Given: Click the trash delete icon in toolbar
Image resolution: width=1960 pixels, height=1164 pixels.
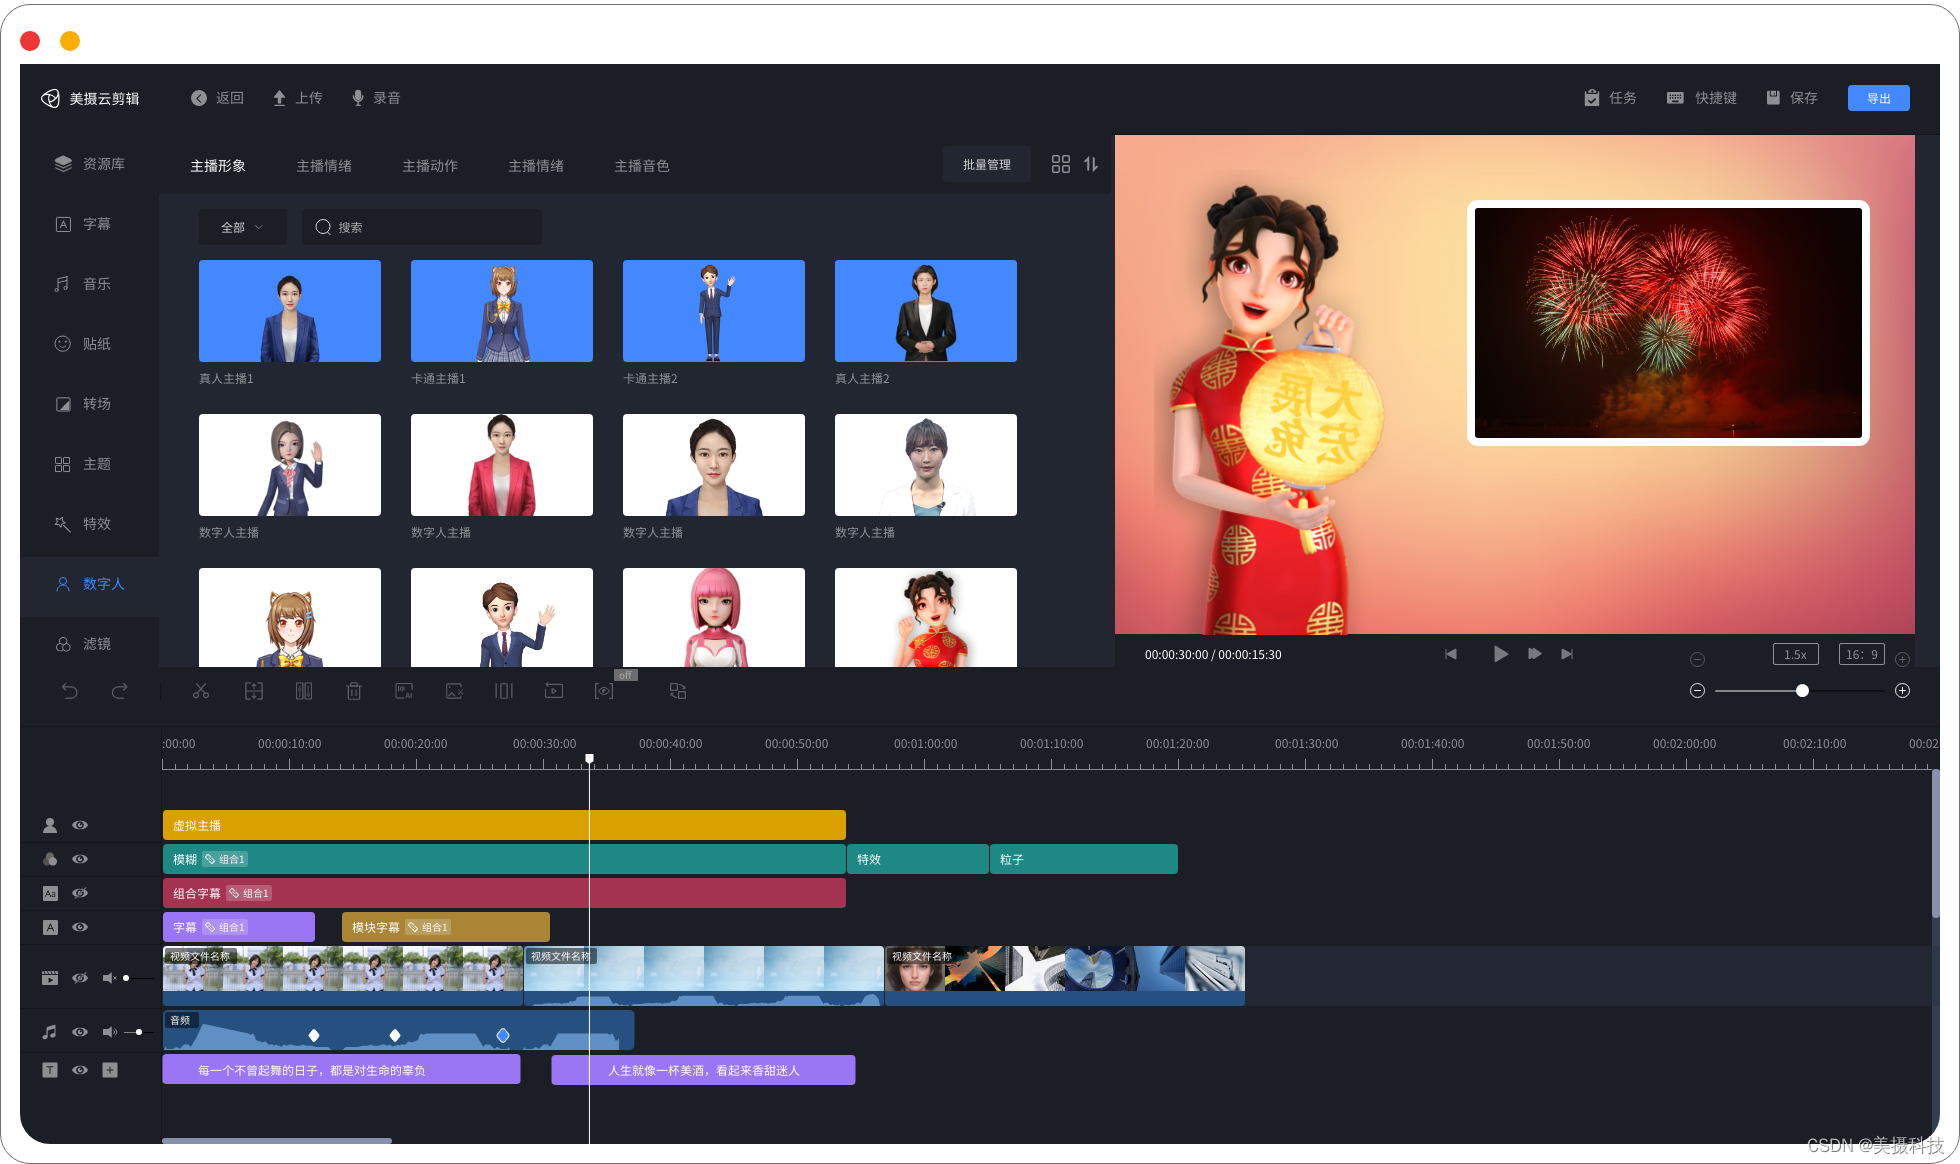Looking at the screenshot, I should [x=354, y=691].
